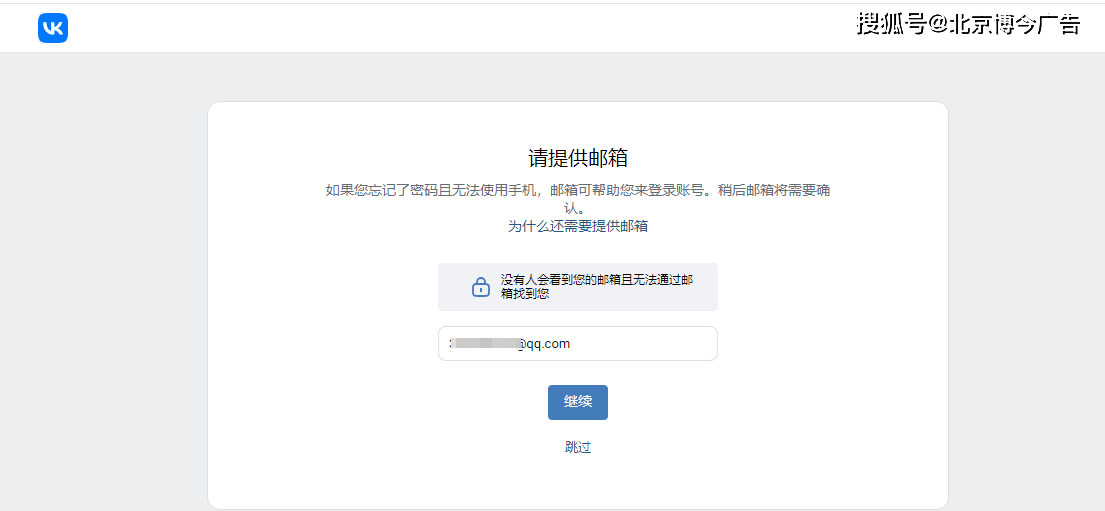Click the VK logo in the header
Image resolution: width=1105 pixels, height=511 pixels.
coord(53,28)
